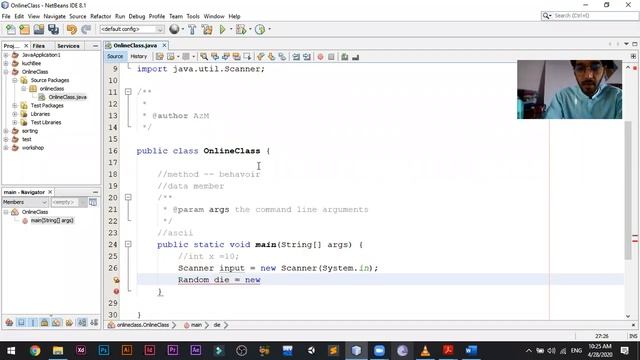Open the default config dropdown

pyautogui.click(x=132, y=29)
